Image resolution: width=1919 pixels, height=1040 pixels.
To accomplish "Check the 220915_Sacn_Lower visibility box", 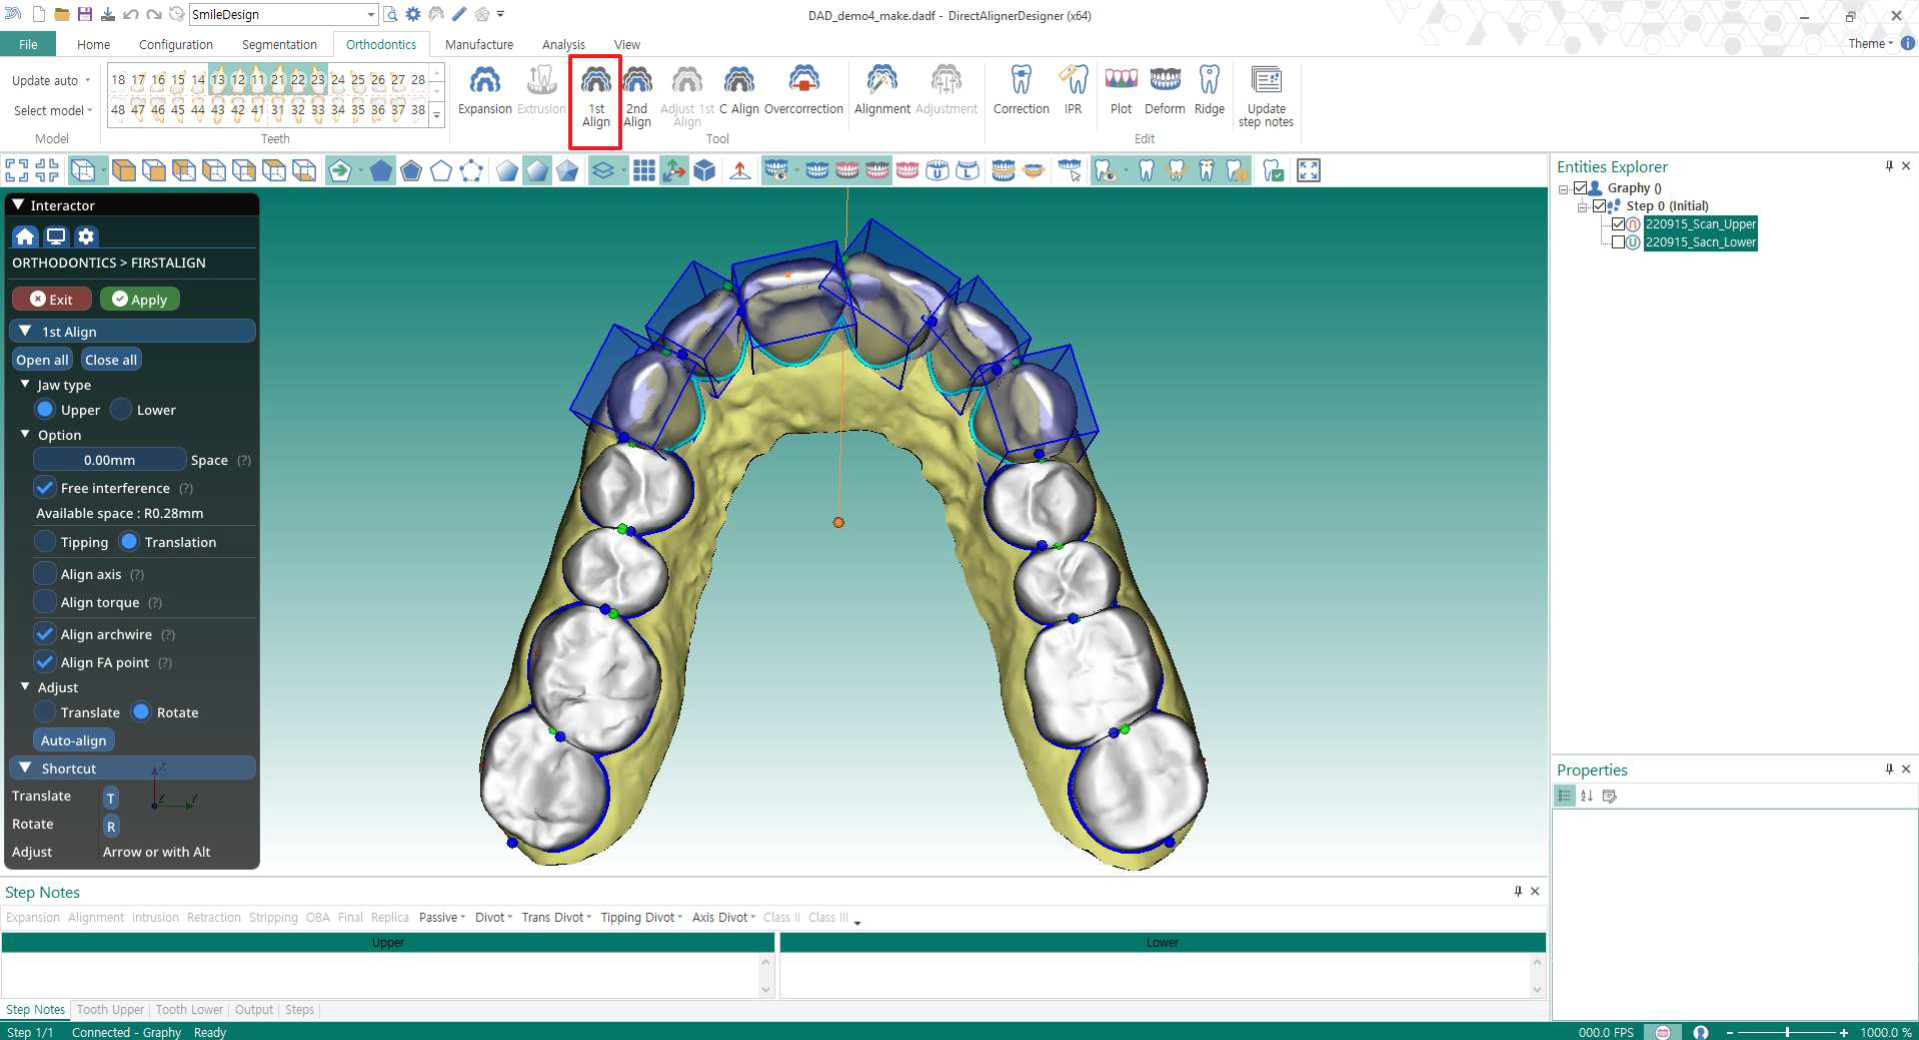I will point(1618,242).
